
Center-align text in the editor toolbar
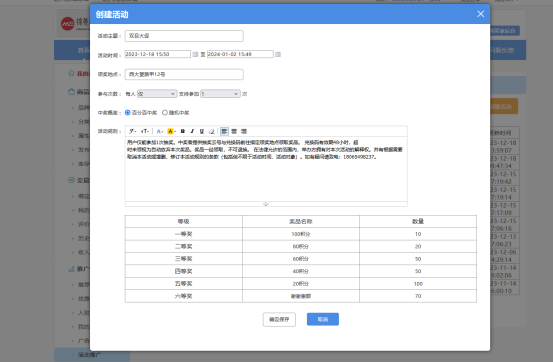pyautogui.click(x=234, y=131)
